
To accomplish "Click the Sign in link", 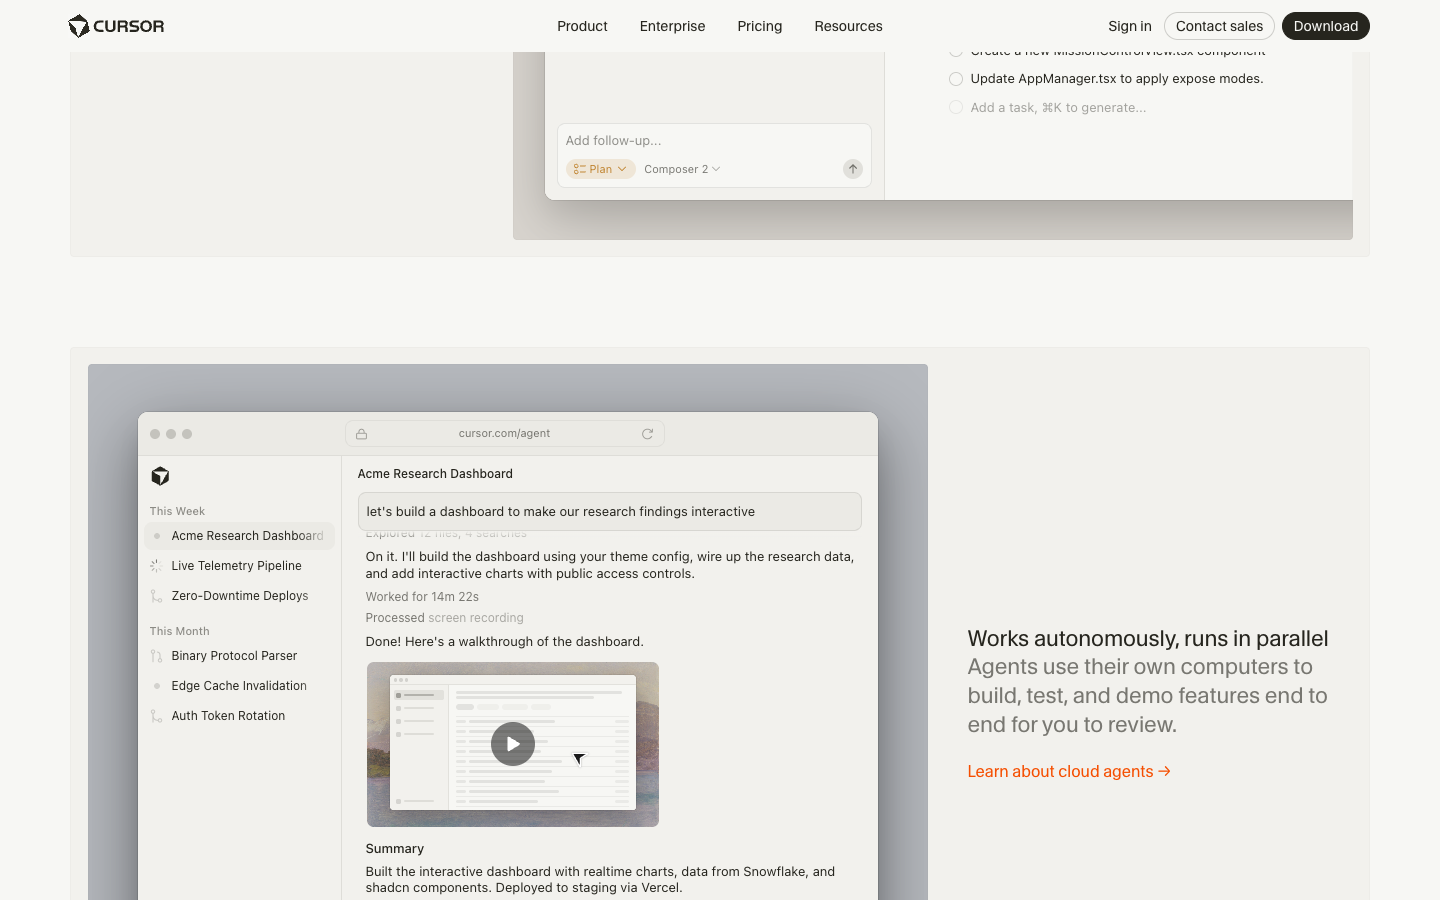I will tap(1129, 26).
